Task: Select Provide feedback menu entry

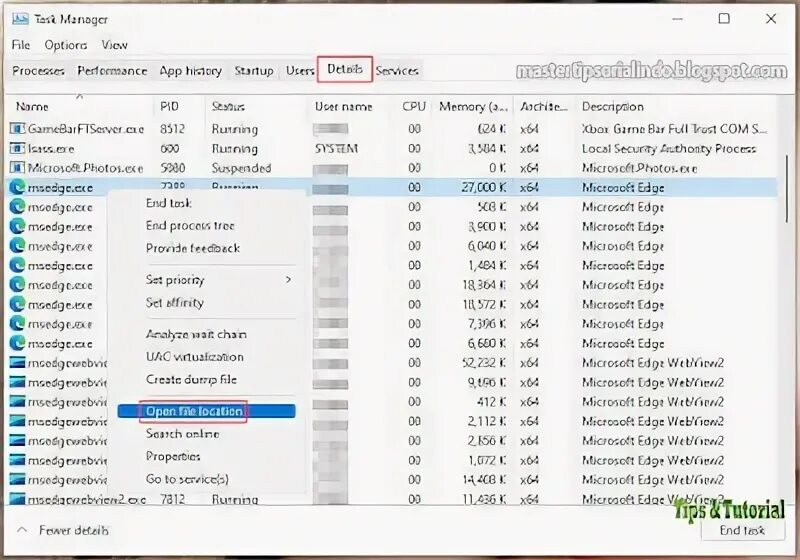Action: [x=193, y=248]
